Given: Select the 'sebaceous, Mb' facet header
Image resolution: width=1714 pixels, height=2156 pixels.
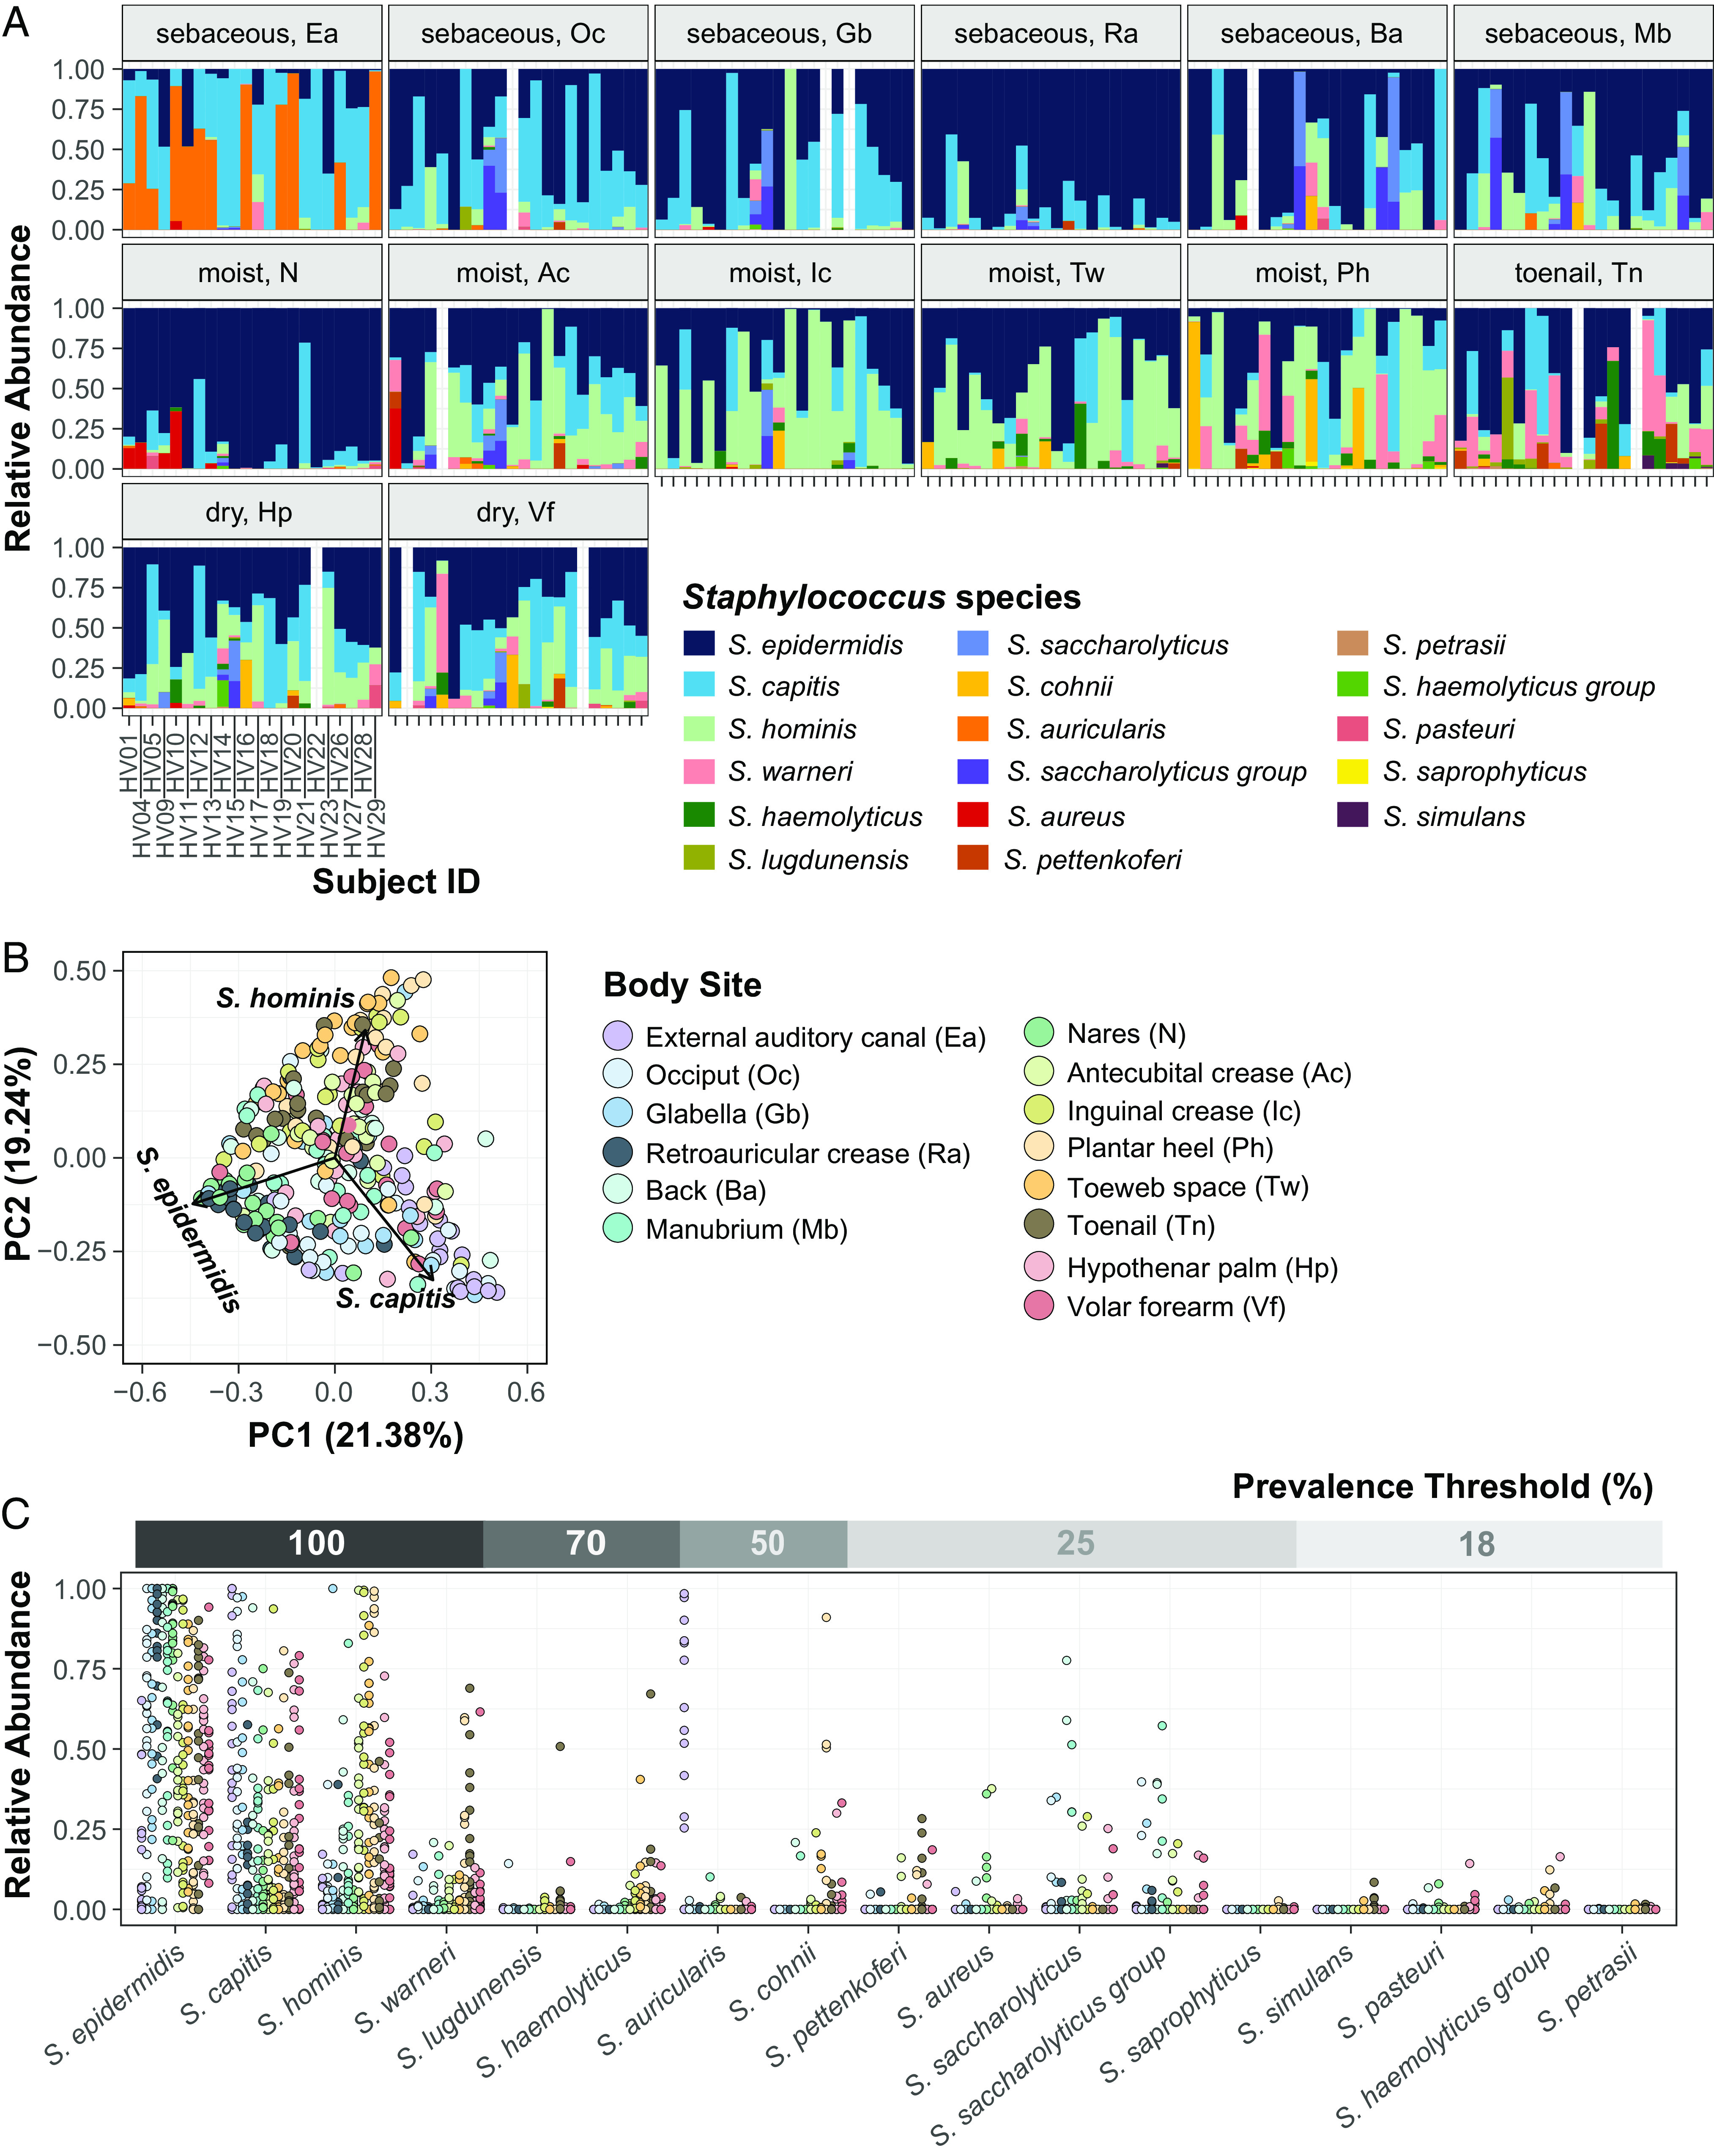Looking at the screenshot, I should click(1583, 34).
